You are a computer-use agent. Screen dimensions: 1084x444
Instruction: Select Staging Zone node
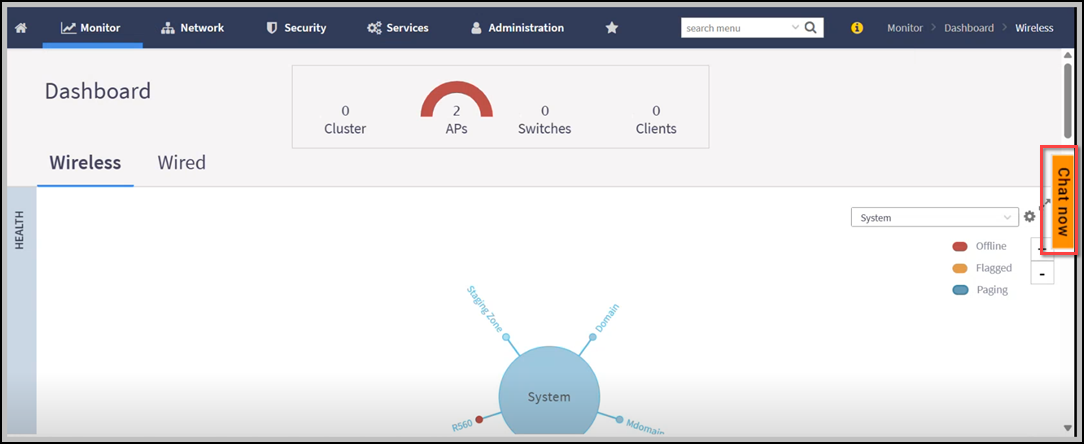click(x=506, y=337)
